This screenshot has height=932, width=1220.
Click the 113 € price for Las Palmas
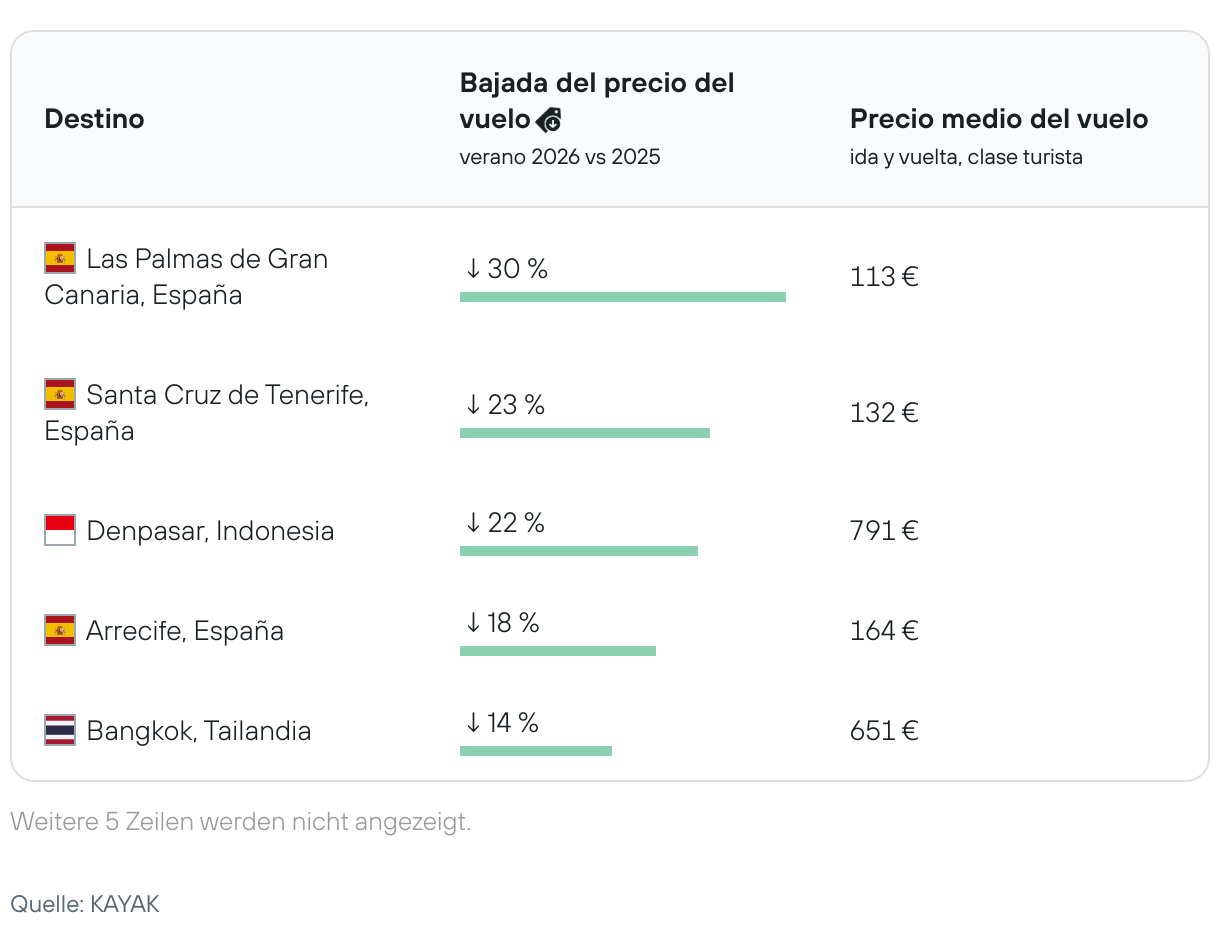click(x=883, y=276)
